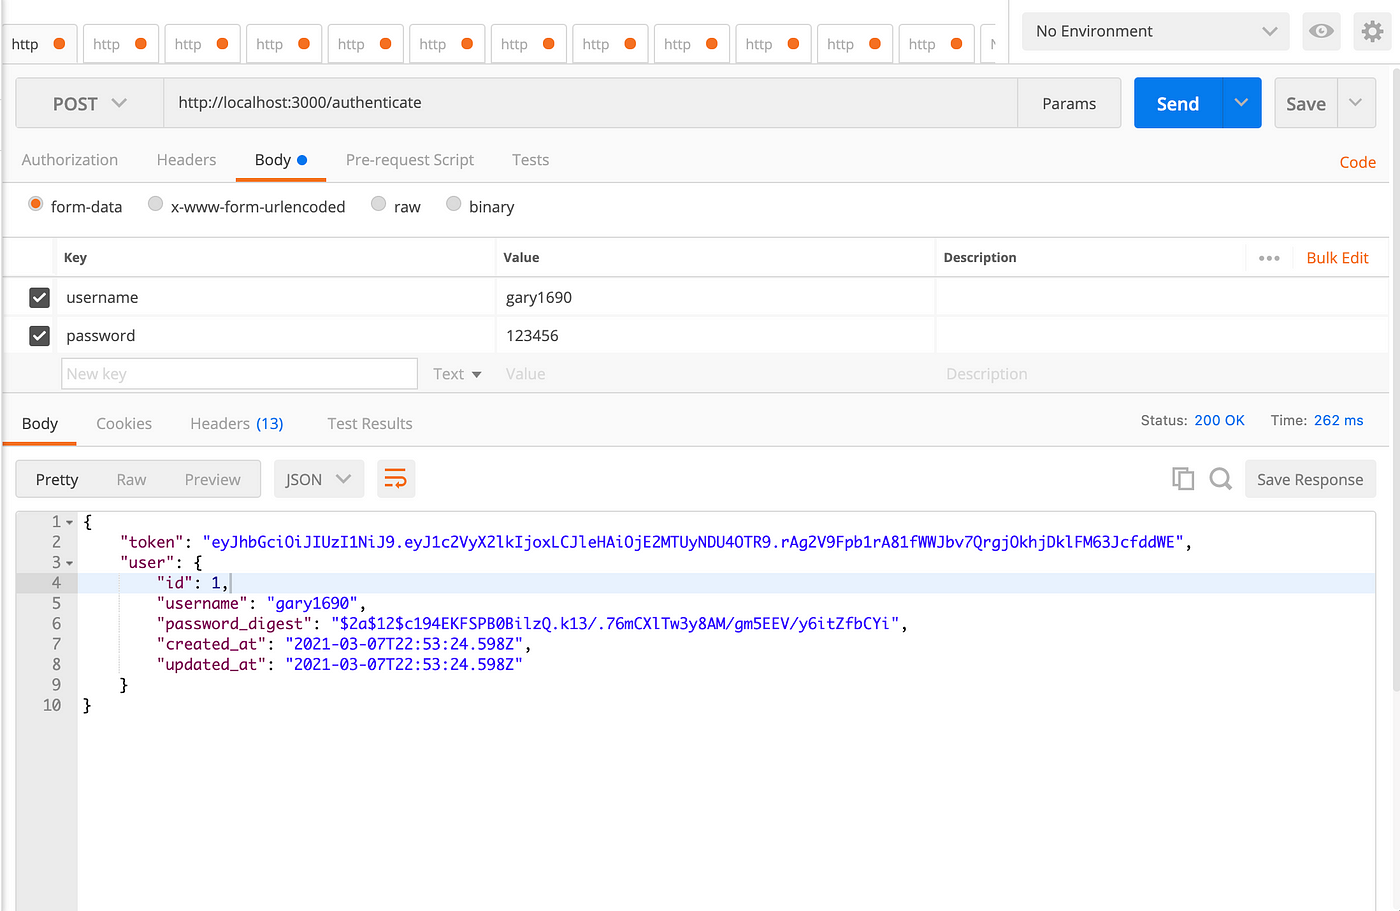This screenshot has width=1400, height=911.
Task: Open the Send button dropdown arrow
Action: pyautogui.click(x=1241, y=103)
